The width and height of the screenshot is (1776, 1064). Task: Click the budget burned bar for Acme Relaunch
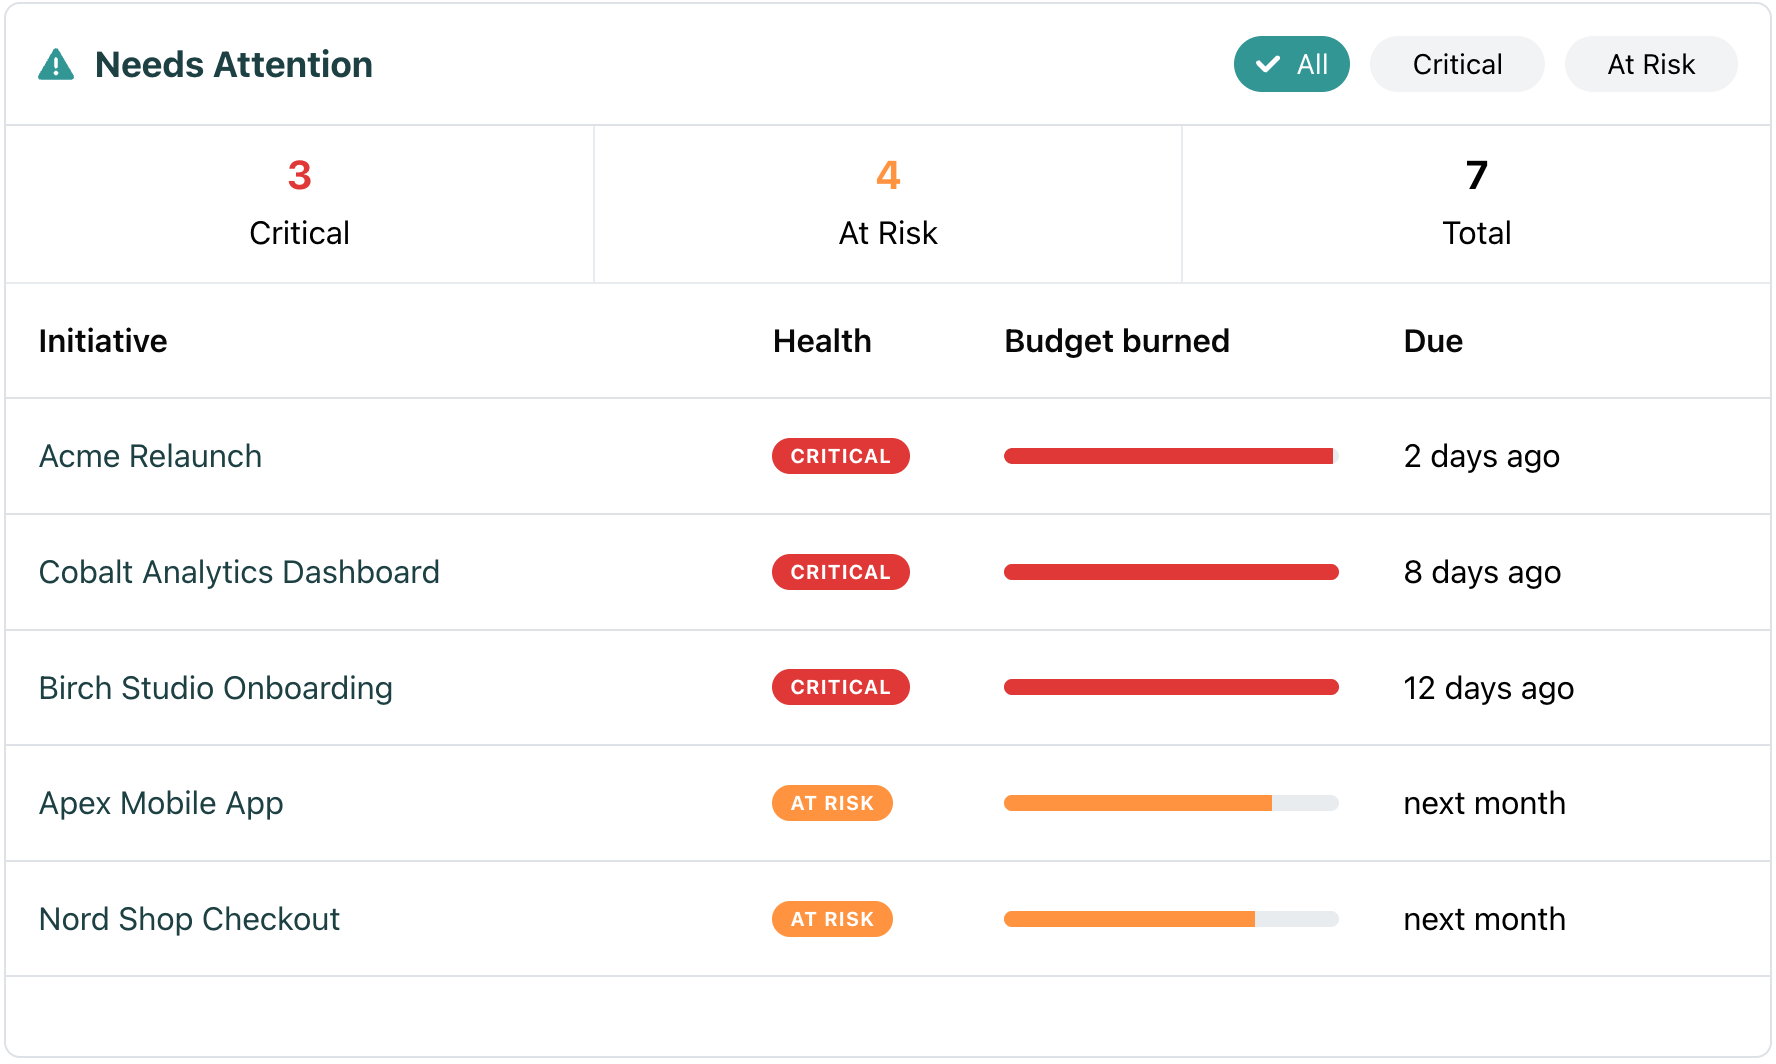point(1171,456)
